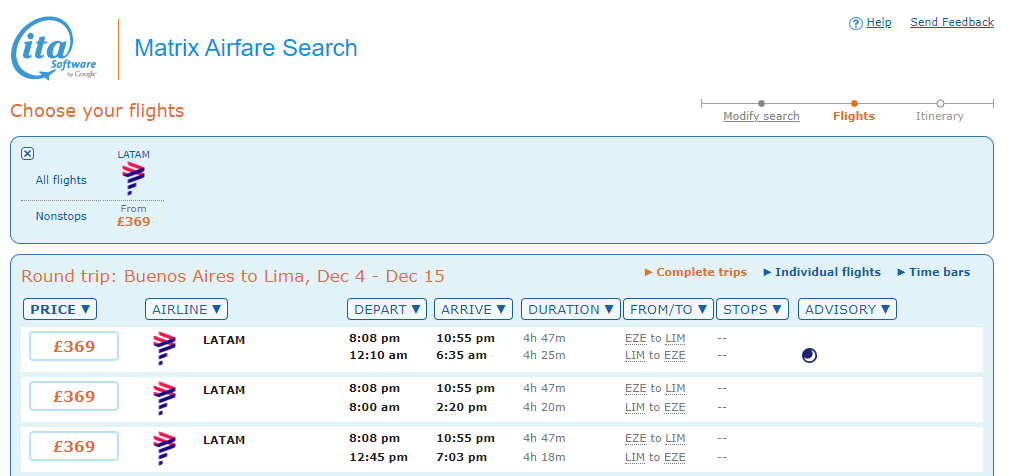1019x476 pixels.
Task: Open the AIRLINE sort dropdown
Action: 187,310
